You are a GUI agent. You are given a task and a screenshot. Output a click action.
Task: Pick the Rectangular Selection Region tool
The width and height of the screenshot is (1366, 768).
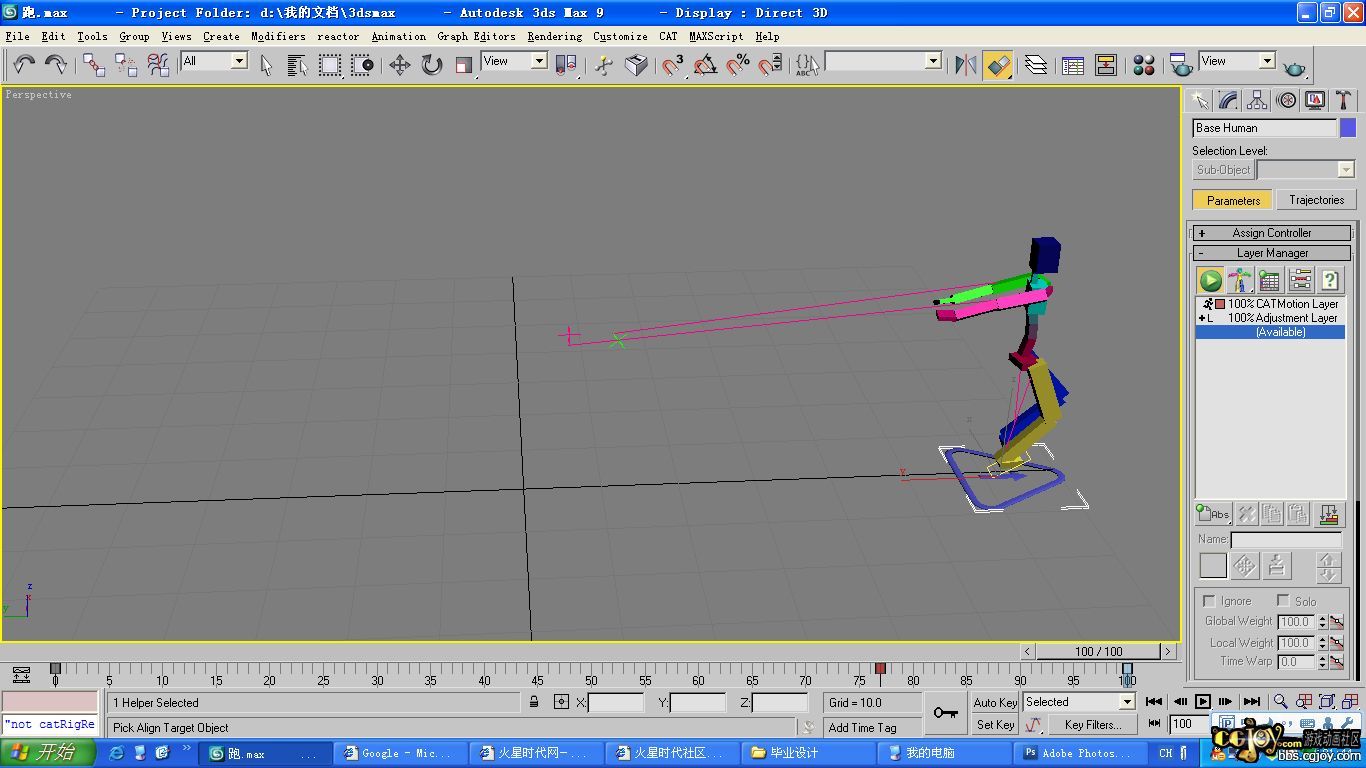[330, 65]
